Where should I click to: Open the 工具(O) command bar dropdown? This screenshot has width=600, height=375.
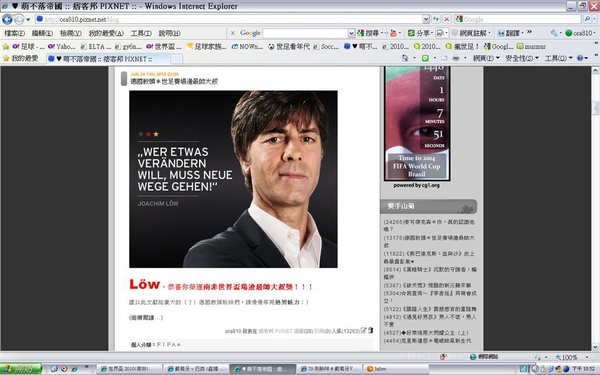[559, 58]
